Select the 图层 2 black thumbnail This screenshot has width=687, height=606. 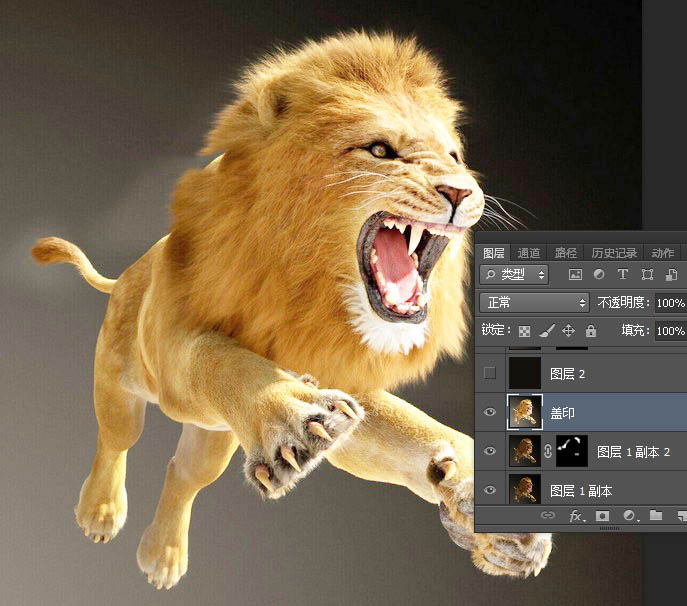(525, 373)
